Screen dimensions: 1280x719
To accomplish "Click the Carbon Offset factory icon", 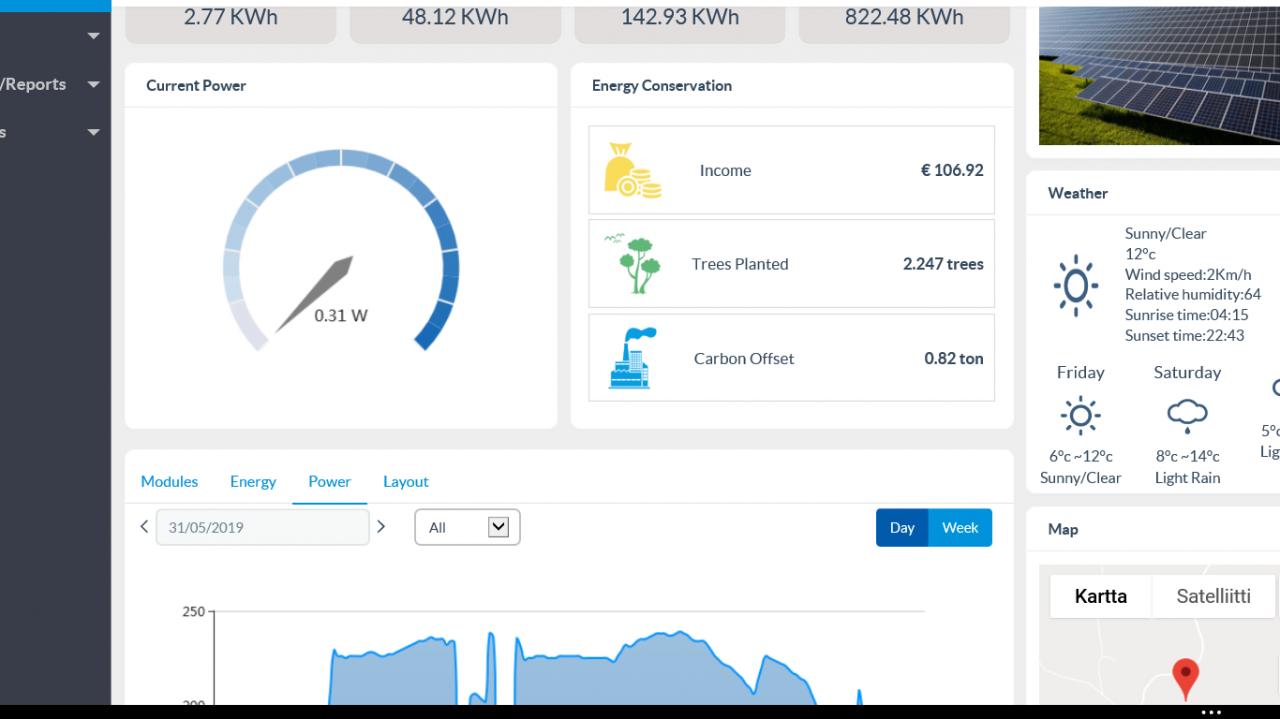I will tap(633, 358).
